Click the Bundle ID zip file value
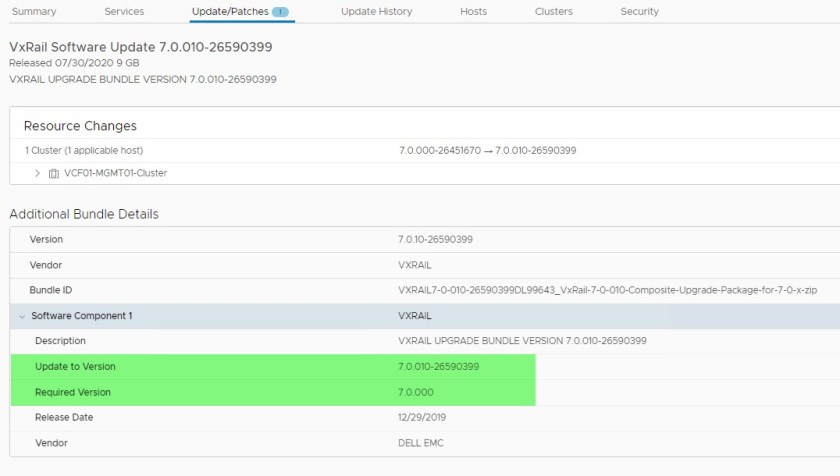Viewport: 840px width, 476px height. tap(608, 290)
